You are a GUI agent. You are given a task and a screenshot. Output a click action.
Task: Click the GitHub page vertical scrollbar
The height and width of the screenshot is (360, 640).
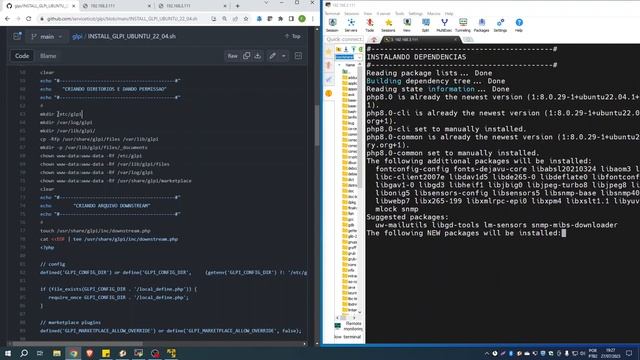click(x=317, y=124)
